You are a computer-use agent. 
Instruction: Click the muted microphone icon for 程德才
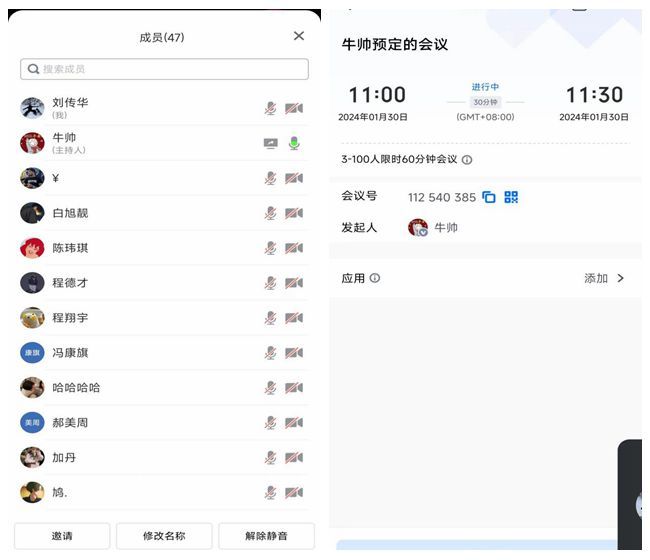click(271, 283)
